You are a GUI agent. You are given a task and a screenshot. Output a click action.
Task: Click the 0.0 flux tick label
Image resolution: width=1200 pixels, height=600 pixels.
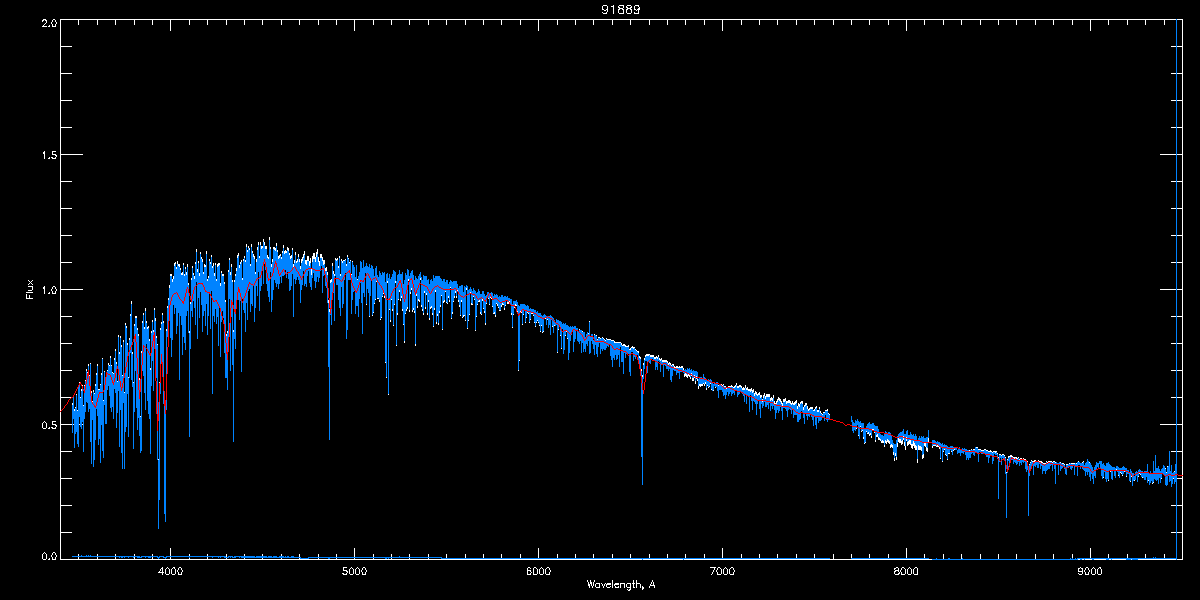(x=48, y=554)
